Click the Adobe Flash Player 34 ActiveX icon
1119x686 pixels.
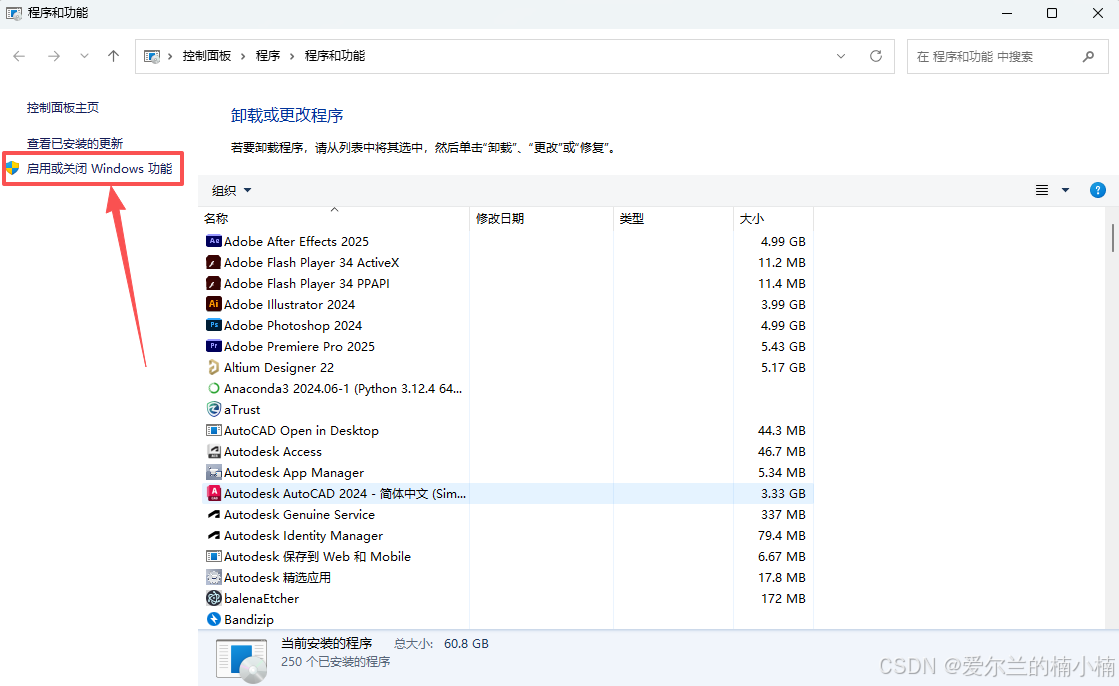click(x=213, y=262)
